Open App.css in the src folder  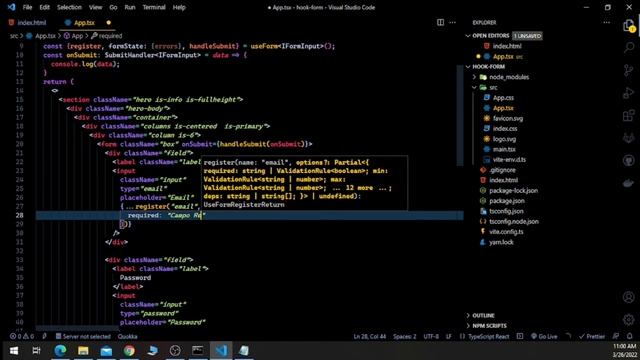tap(503, 98)
